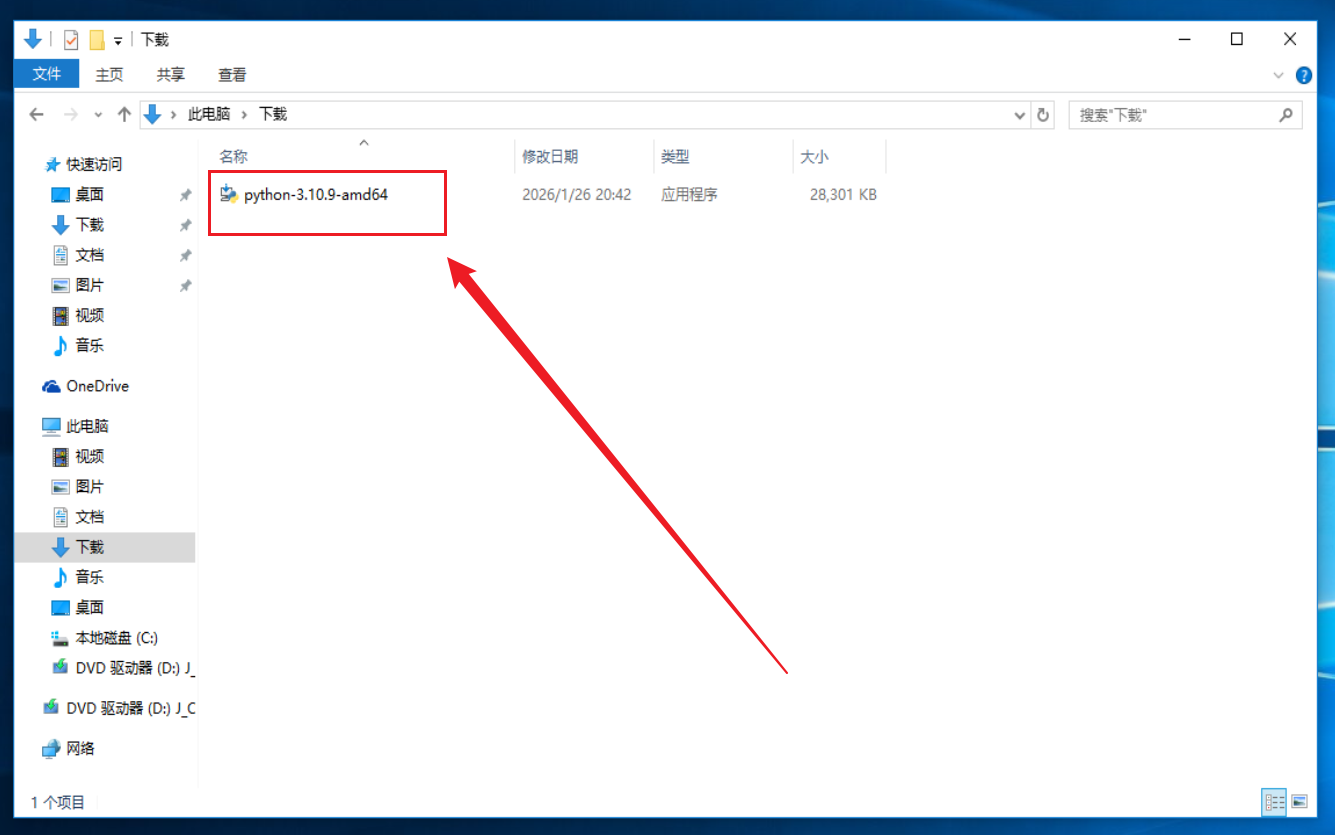Image resolution: width=1335 pixels, height=835 pixels.
Task: Sort by the 修改日期 column header
Action: click(550, 157)
